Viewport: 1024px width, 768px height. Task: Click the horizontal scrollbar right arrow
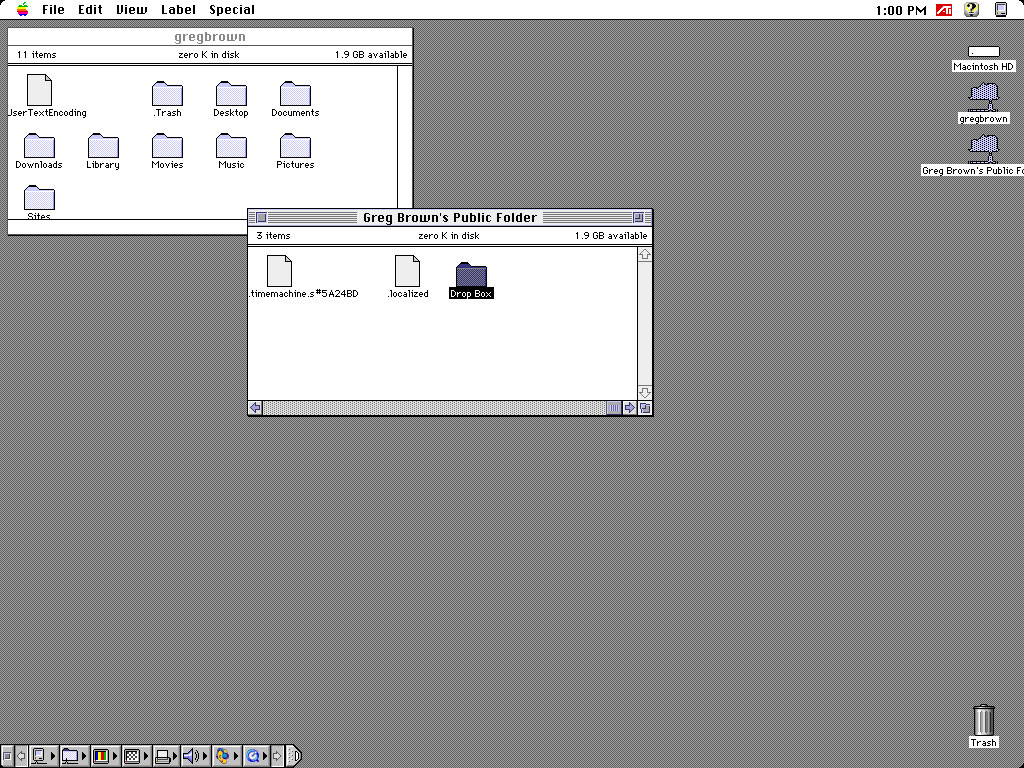pos(630,408)
